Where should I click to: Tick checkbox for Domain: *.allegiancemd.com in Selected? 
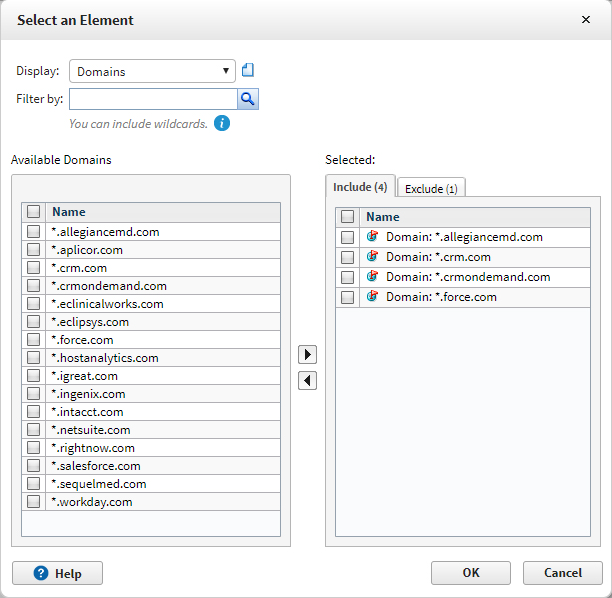click(x=347, y=237)
